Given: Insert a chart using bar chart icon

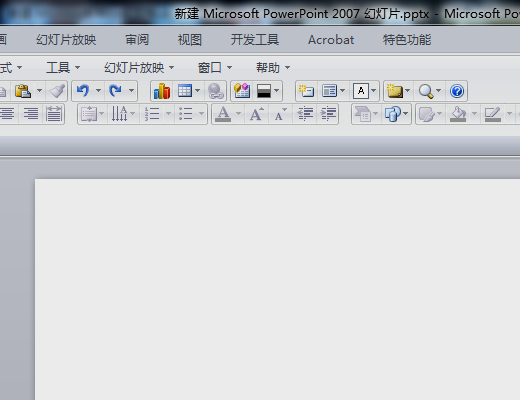Looking at the screenshot, I should click(x=162, y=91).
